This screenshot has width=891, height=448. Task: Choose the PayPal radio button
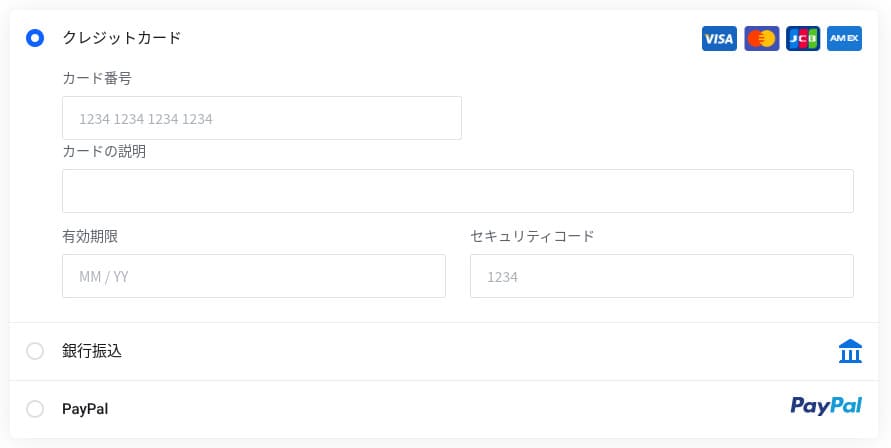35,409
